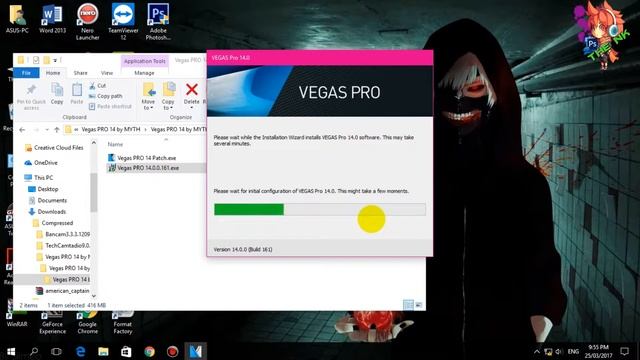Screen dimensions: 640x360
Task: Click the installer green progress bar
Action: [x=249, y=209]
